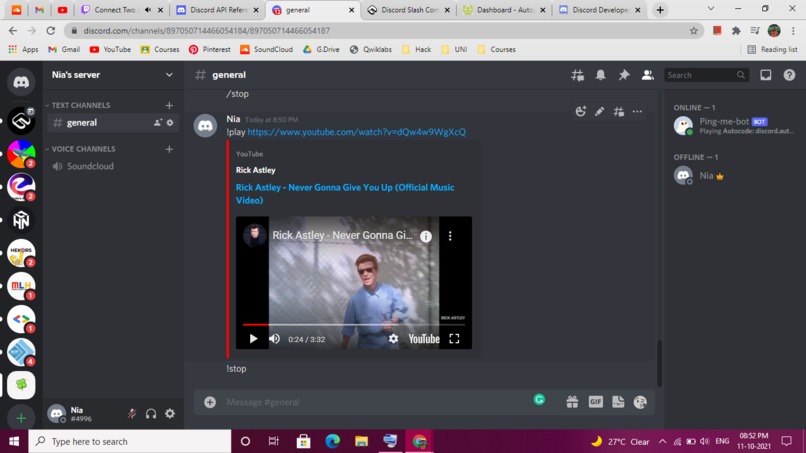The height and width of the screenshot is (453, 806).
Task: Toggle member list icon in header
Action: point(648,75)
